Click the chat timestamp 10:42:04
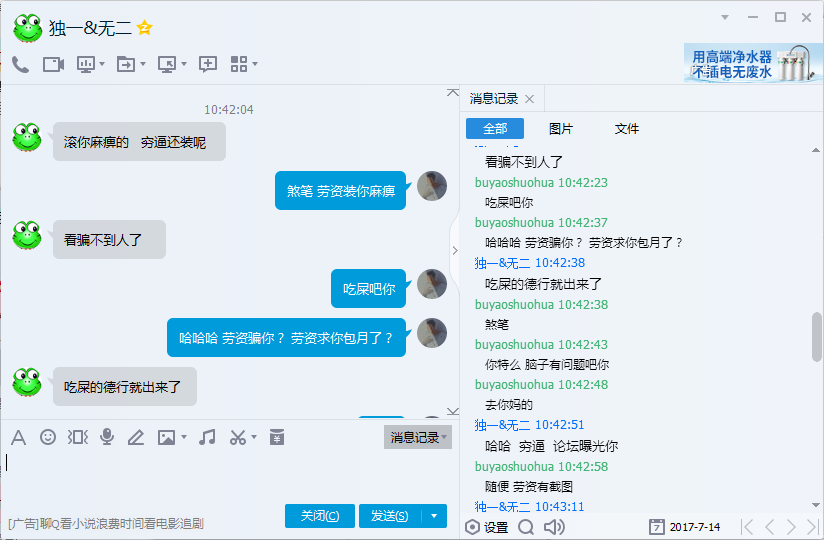824x540 pixels. [229, 109]
